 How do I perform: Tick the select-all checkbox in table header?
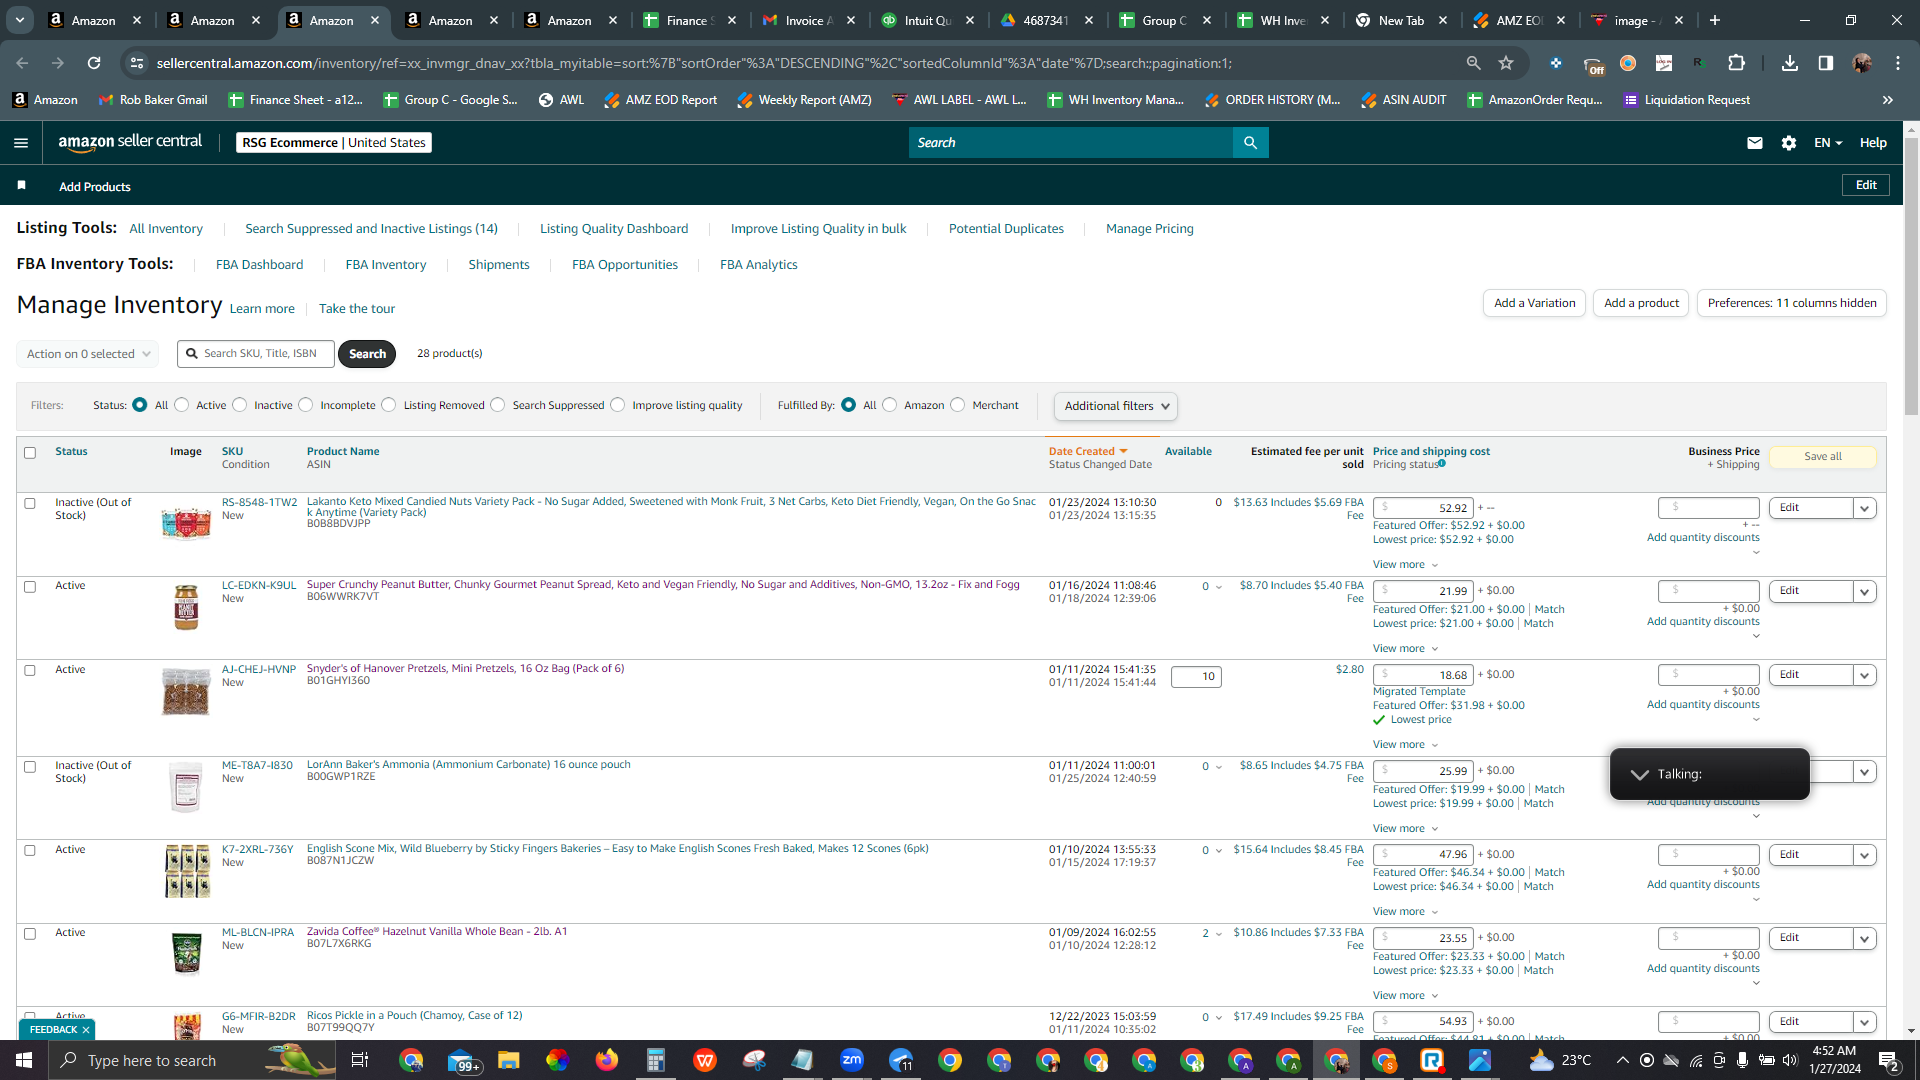30,453
